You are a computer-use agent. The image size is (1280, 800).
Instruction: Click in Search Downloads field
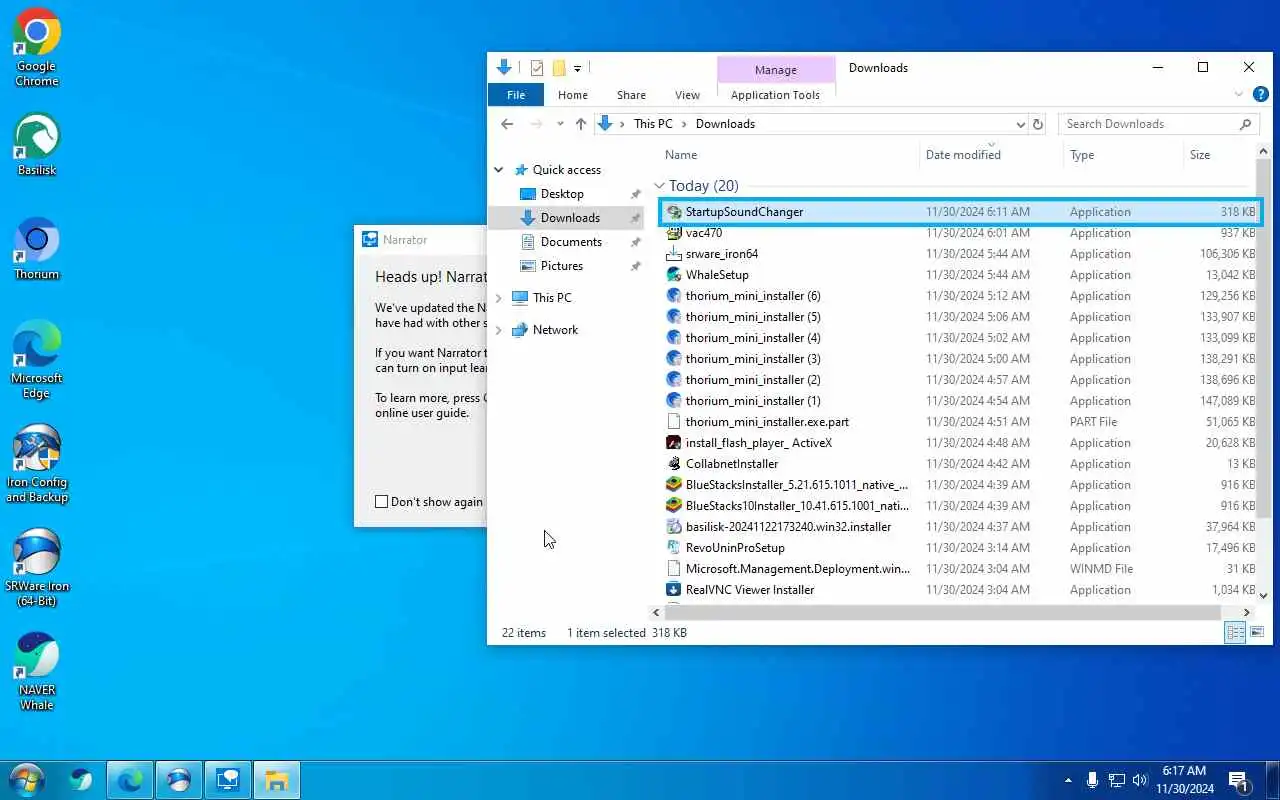pos(1149,124)
